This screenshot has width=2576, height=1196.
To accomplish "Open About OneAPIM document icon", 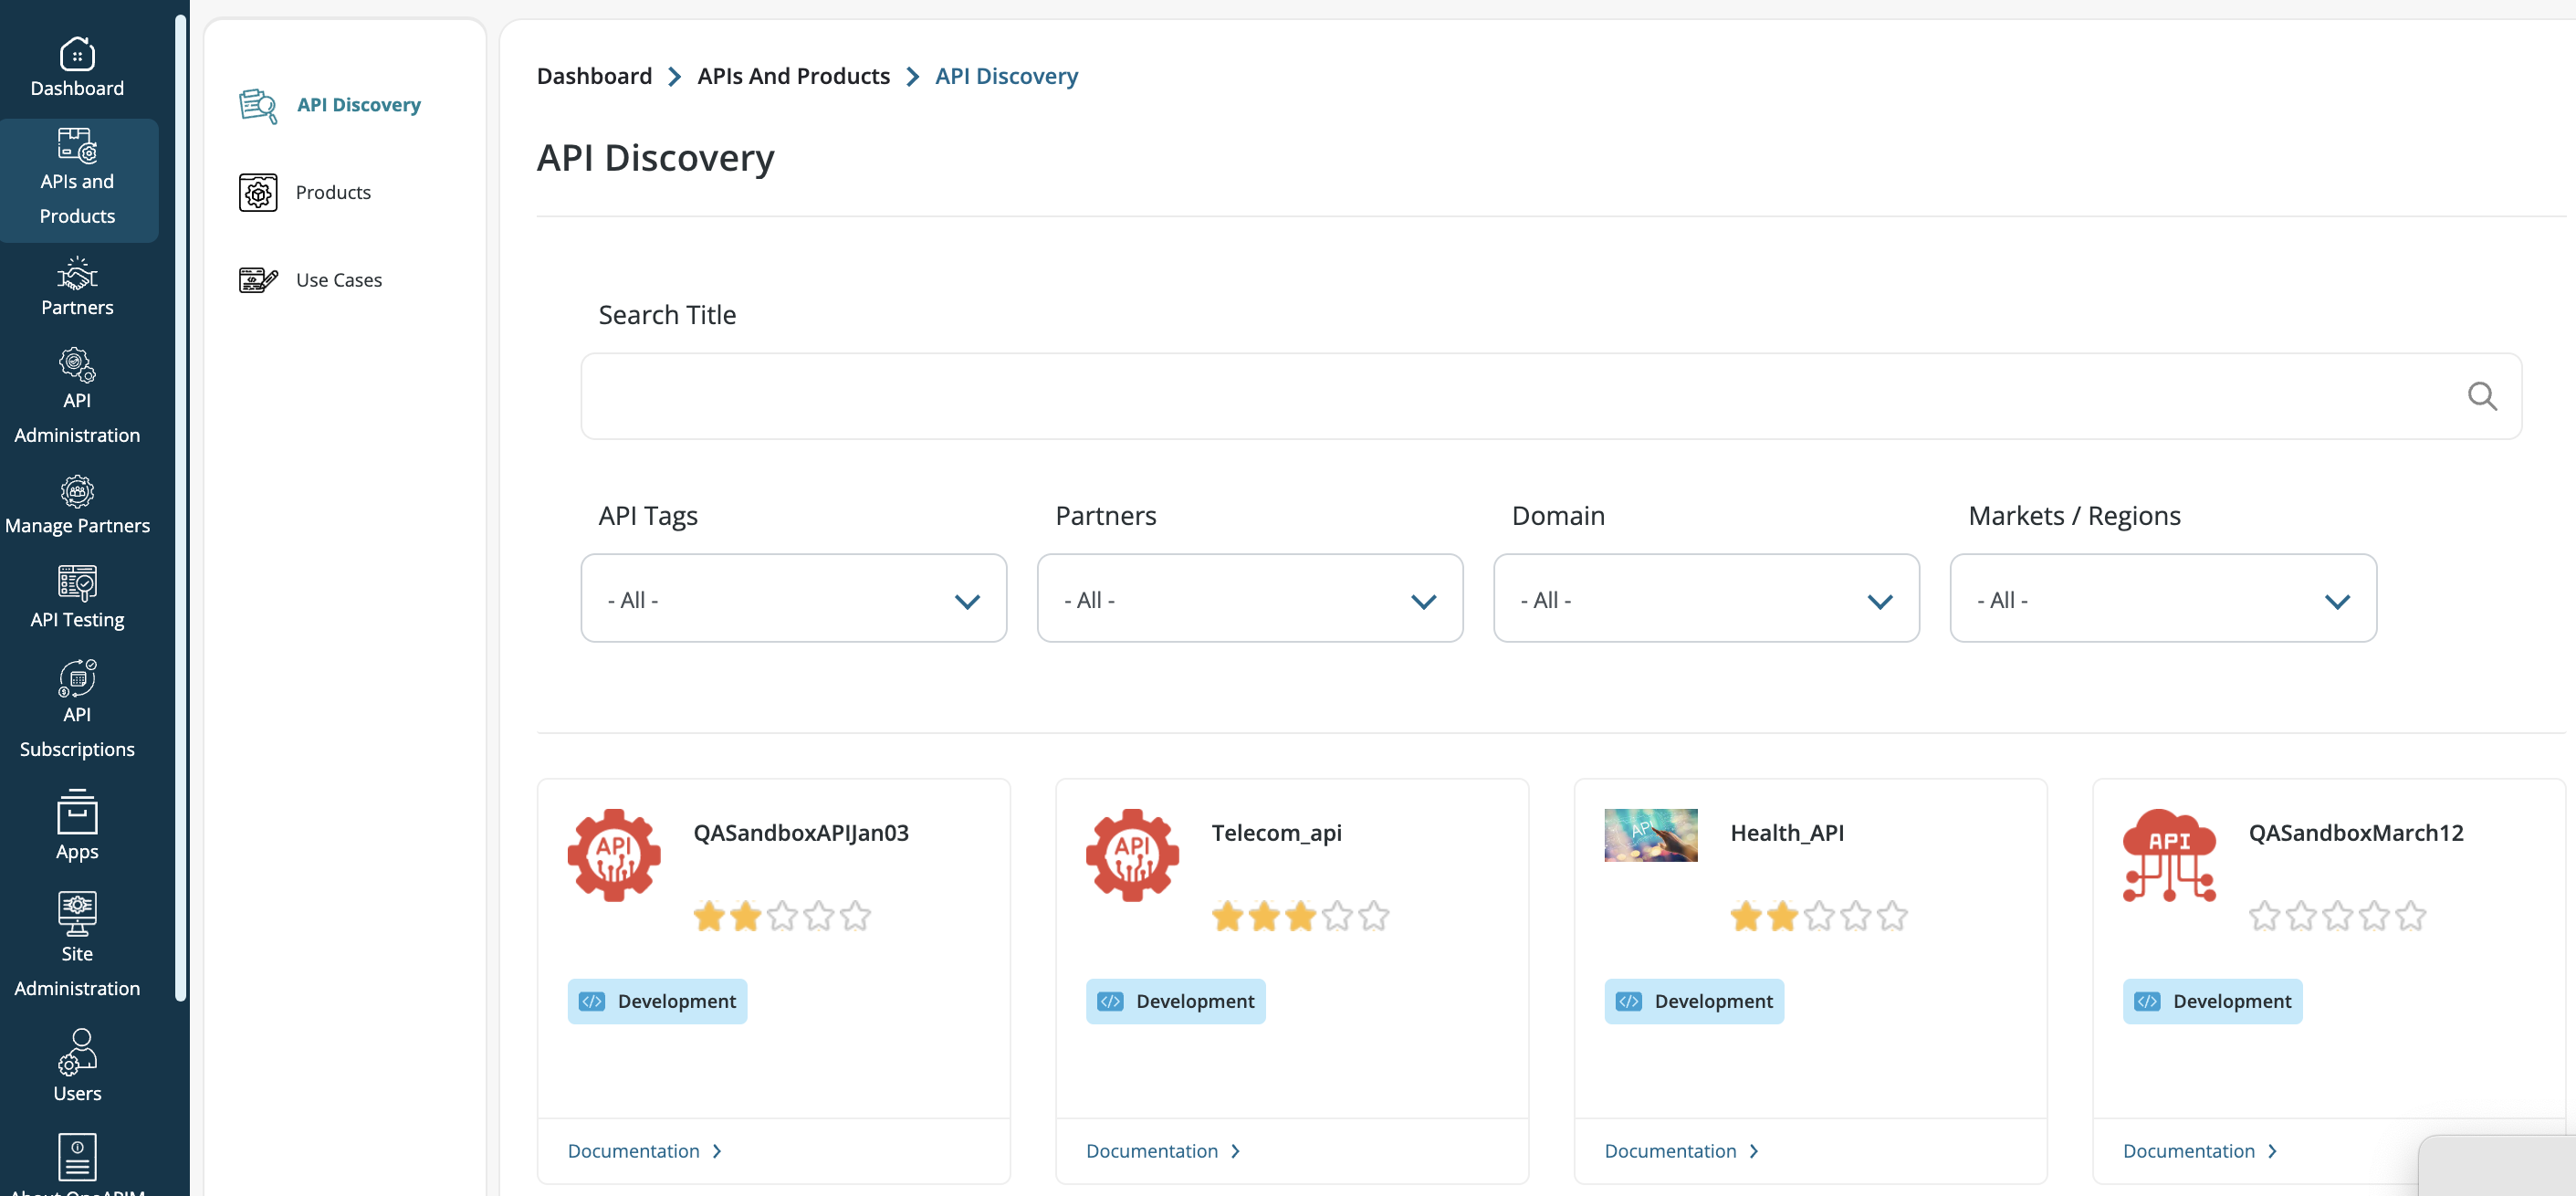I will point(77,1157).
